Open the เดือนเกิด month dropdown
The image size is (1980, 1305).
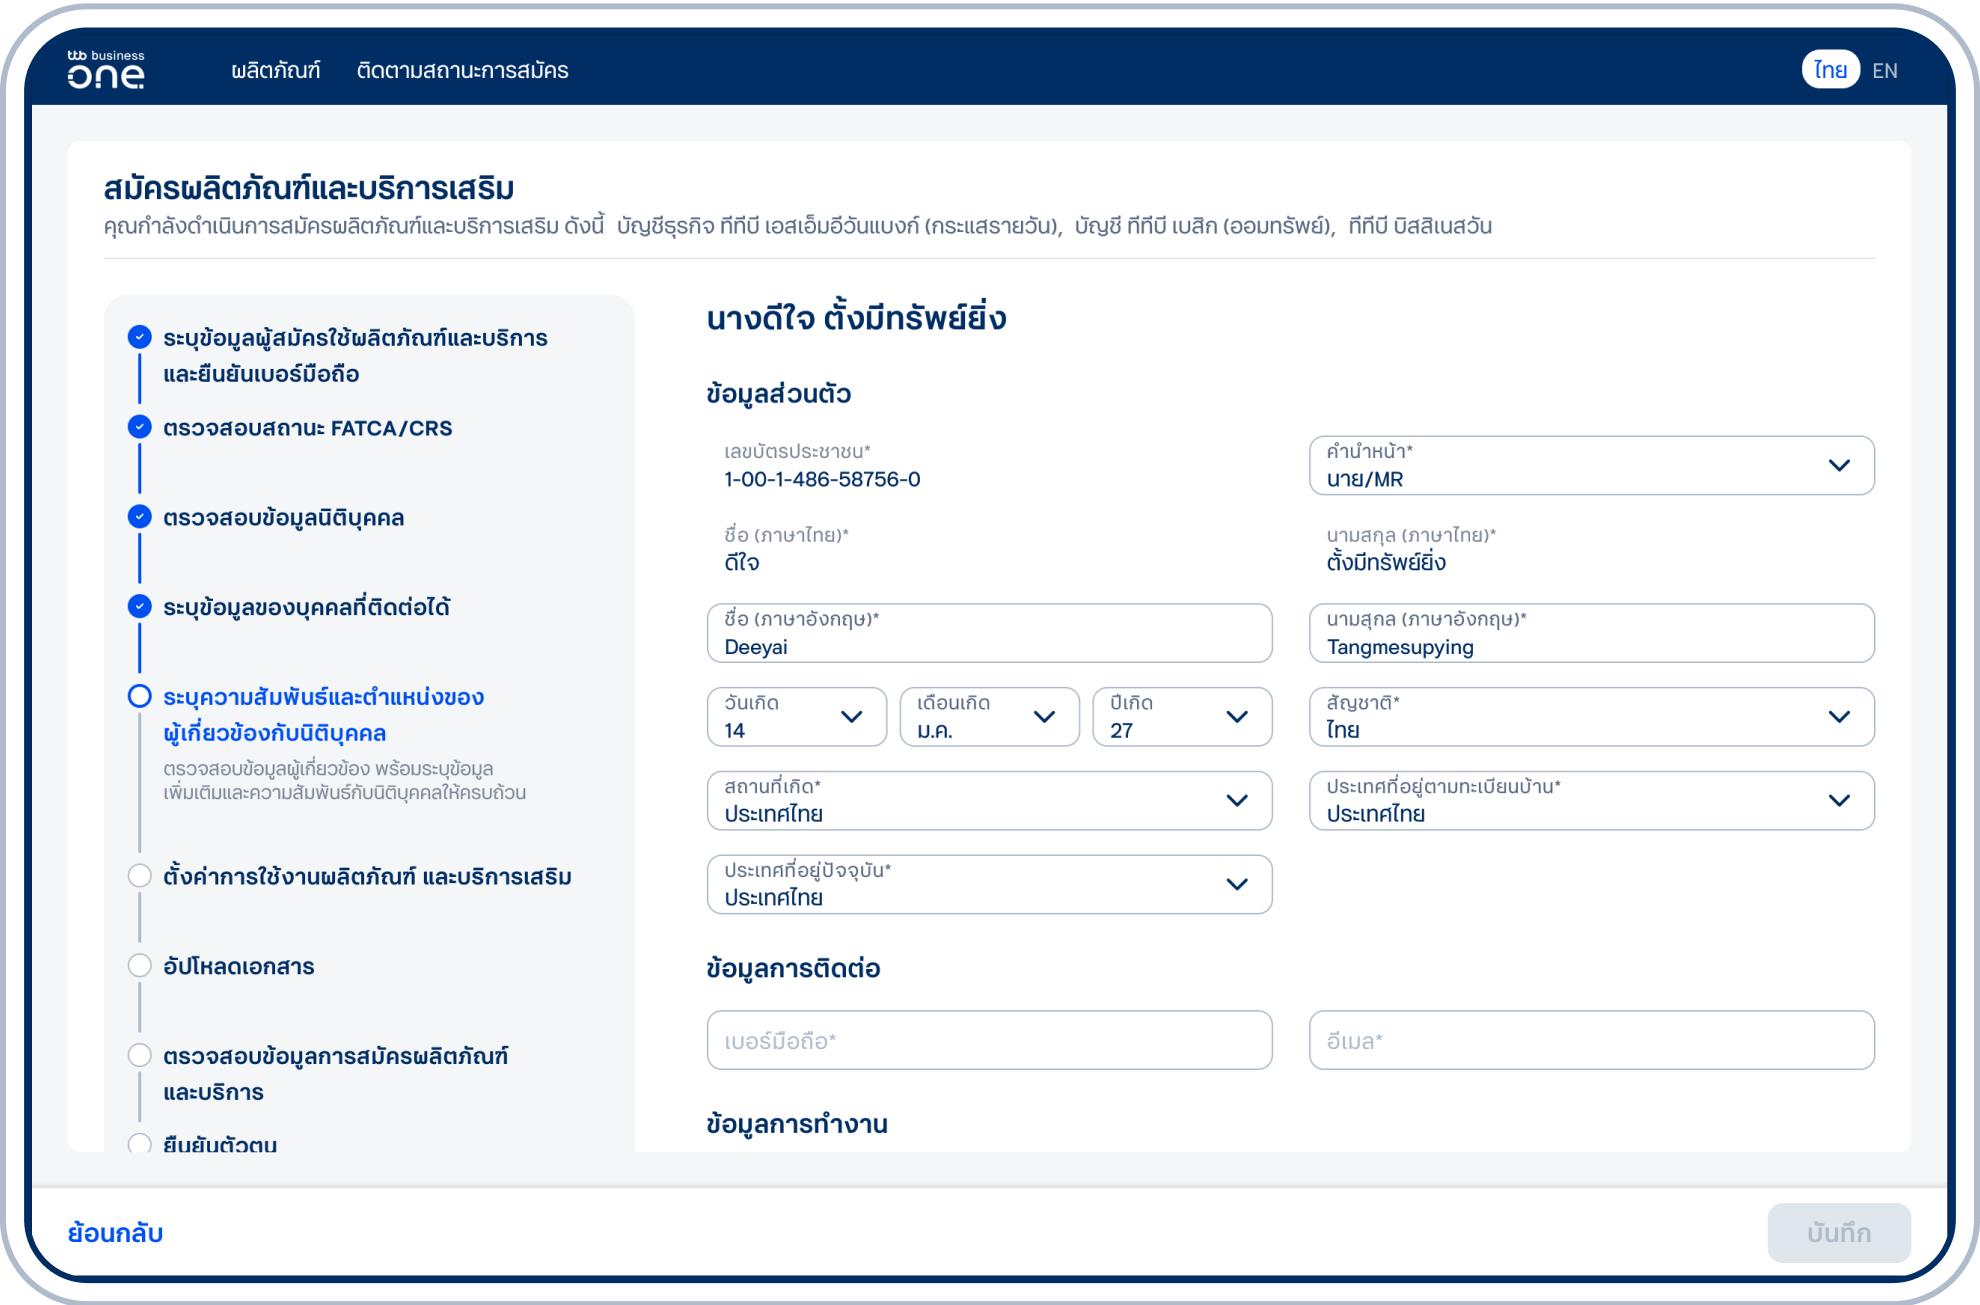pos(989,717)
